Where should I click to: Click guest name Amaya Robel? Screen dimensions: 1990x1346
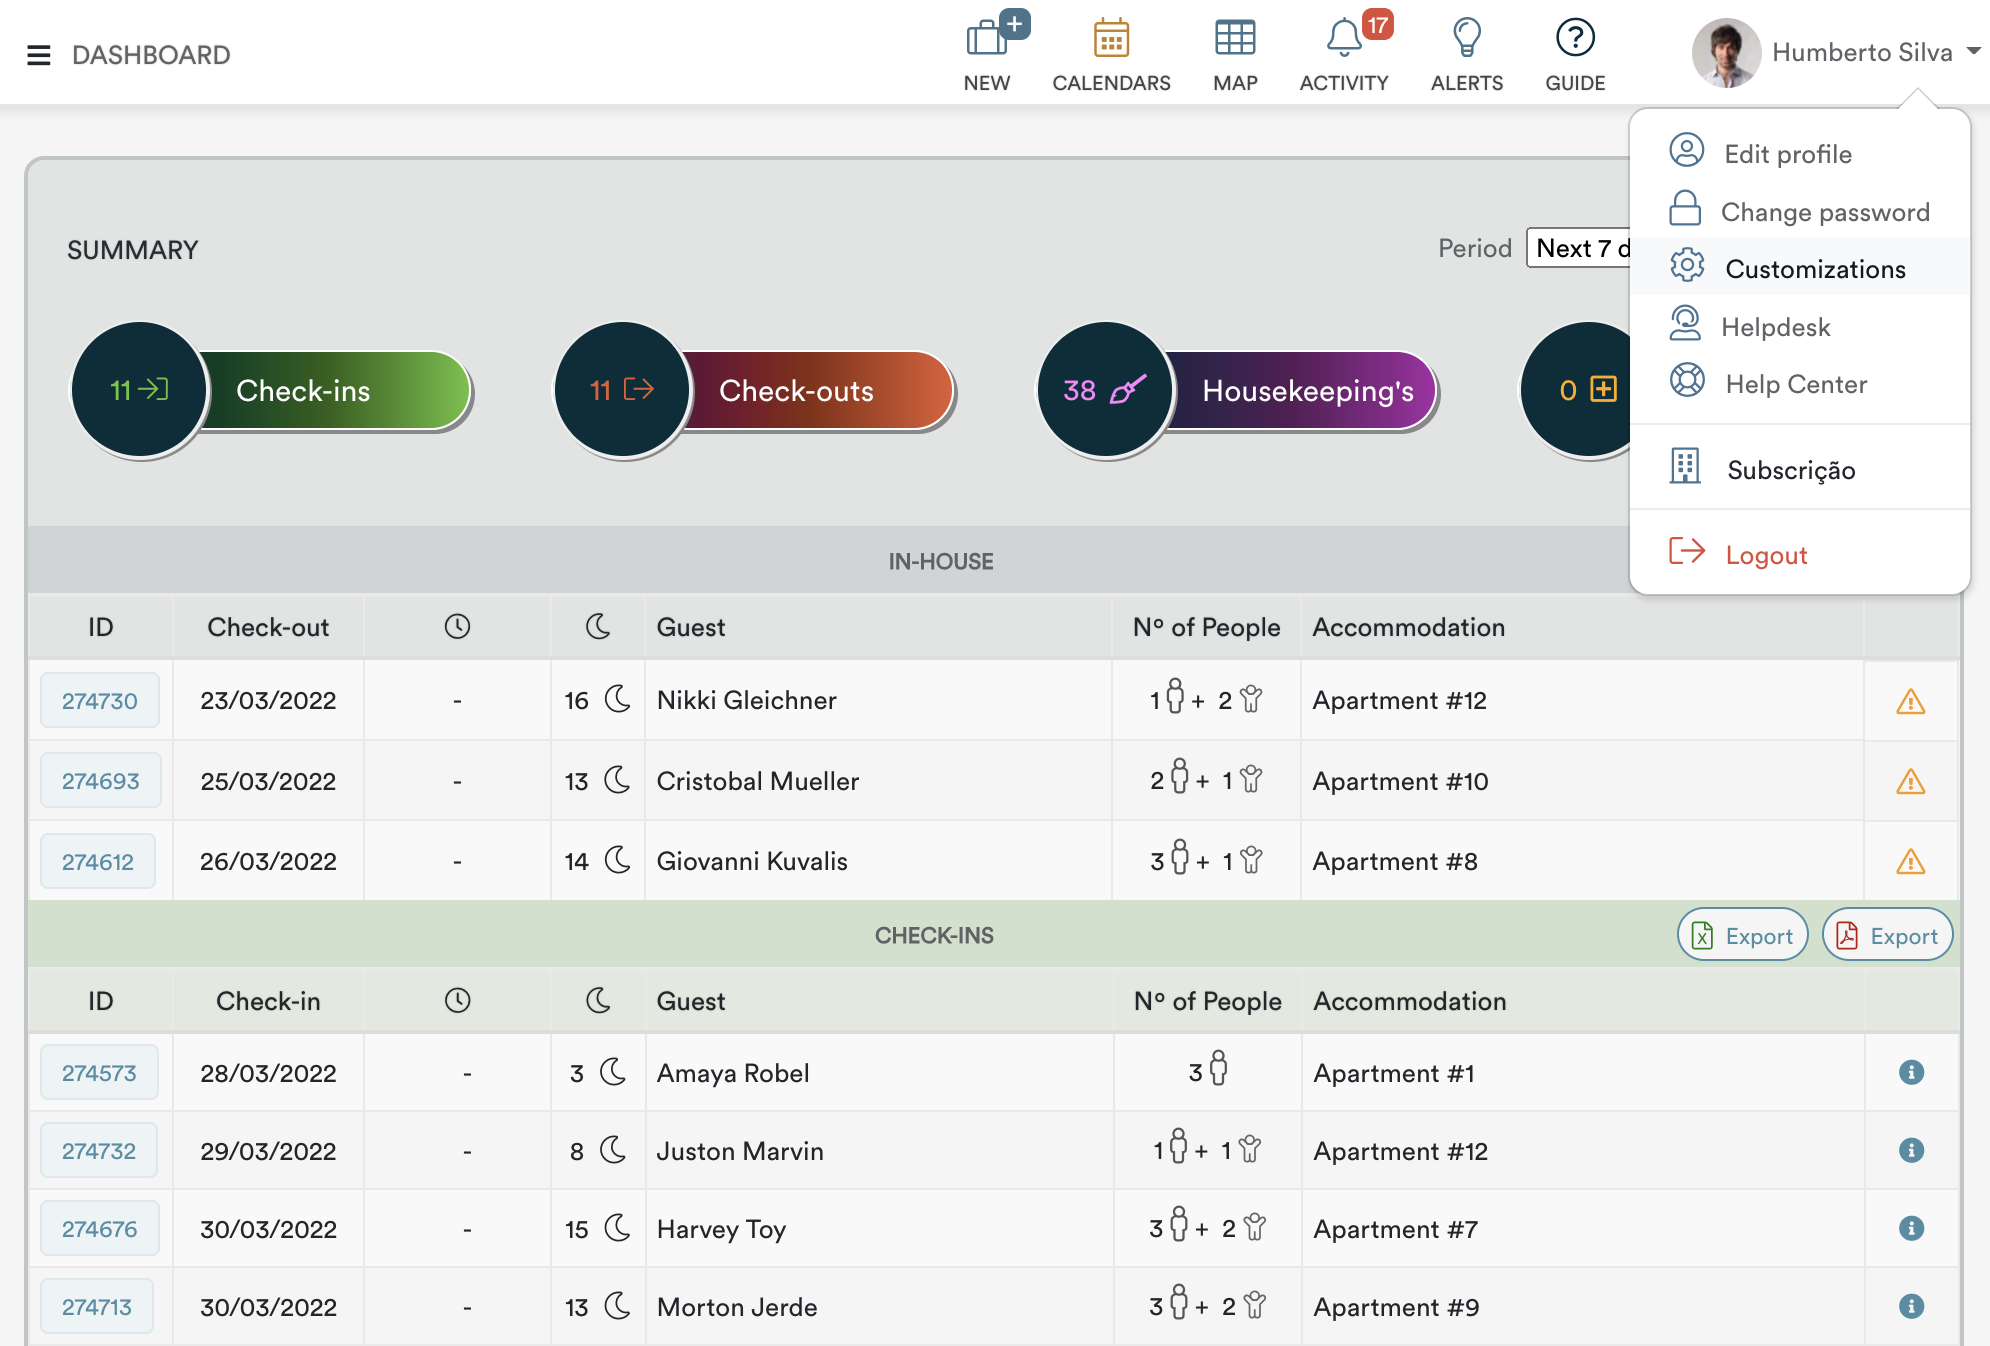tap(733, 1073)
